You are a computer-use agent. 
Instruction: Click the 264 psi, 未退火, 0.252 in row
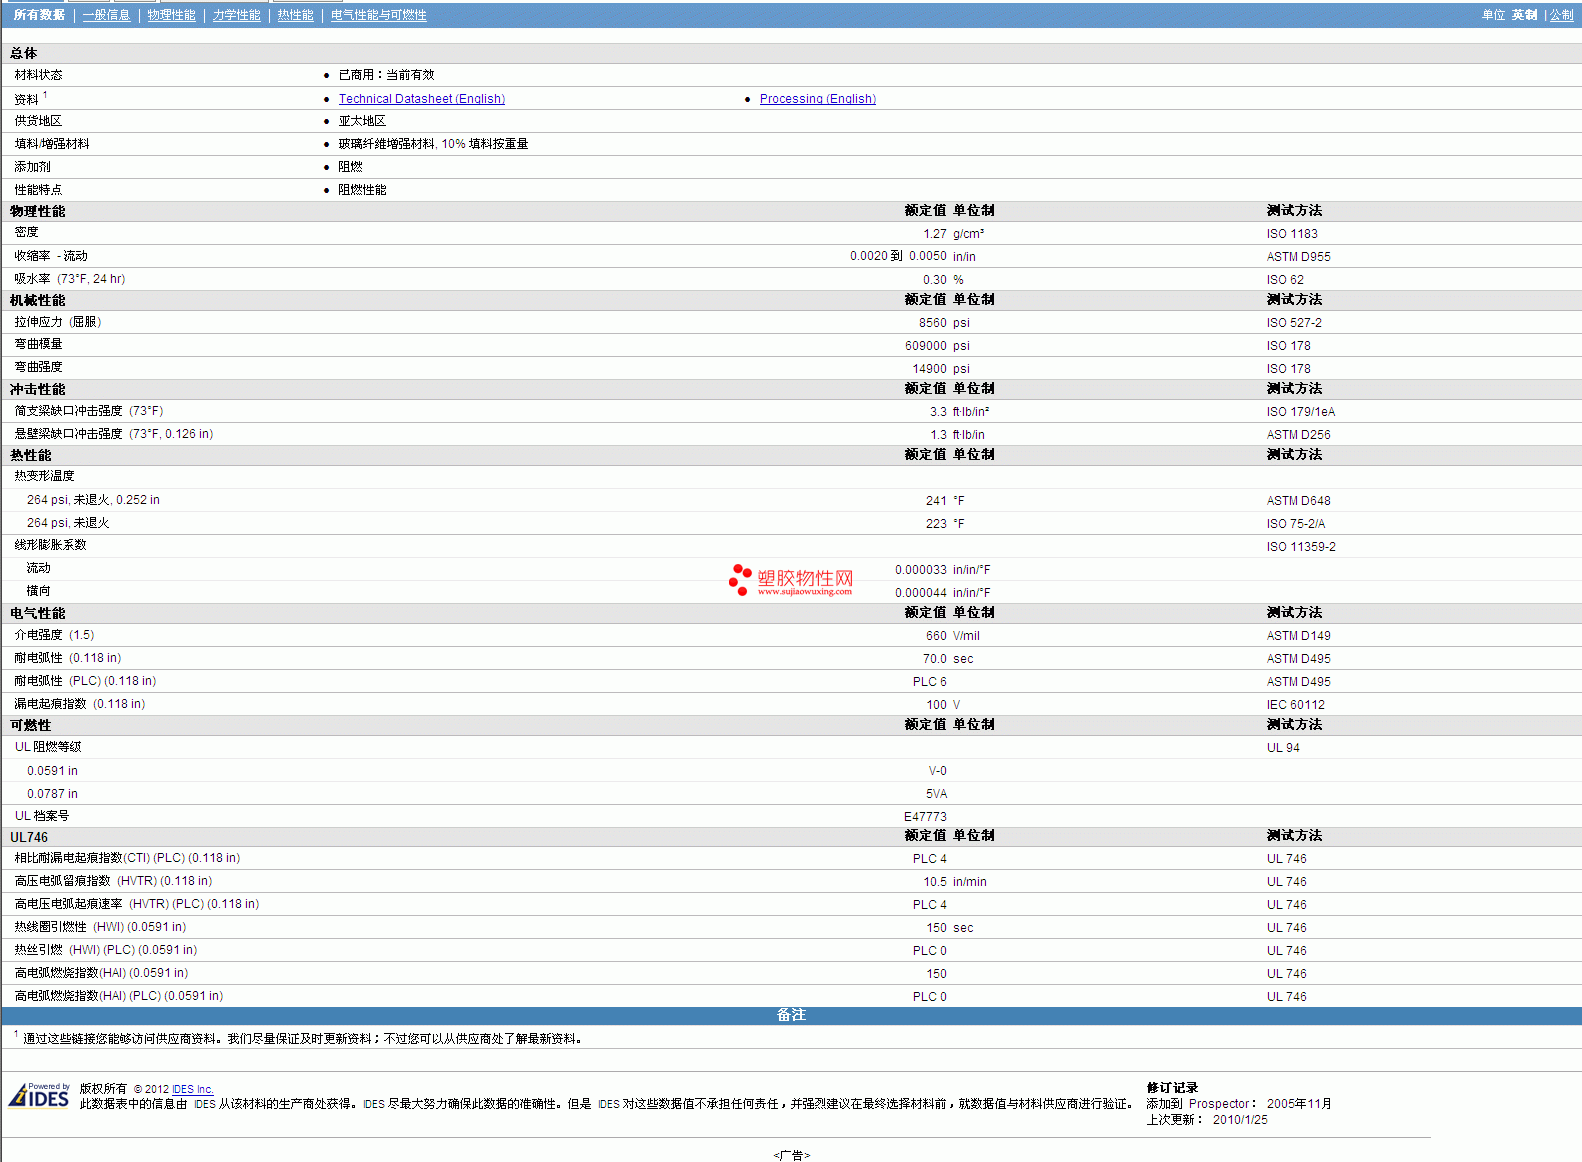pyautogui.click(x=93, y=500)
